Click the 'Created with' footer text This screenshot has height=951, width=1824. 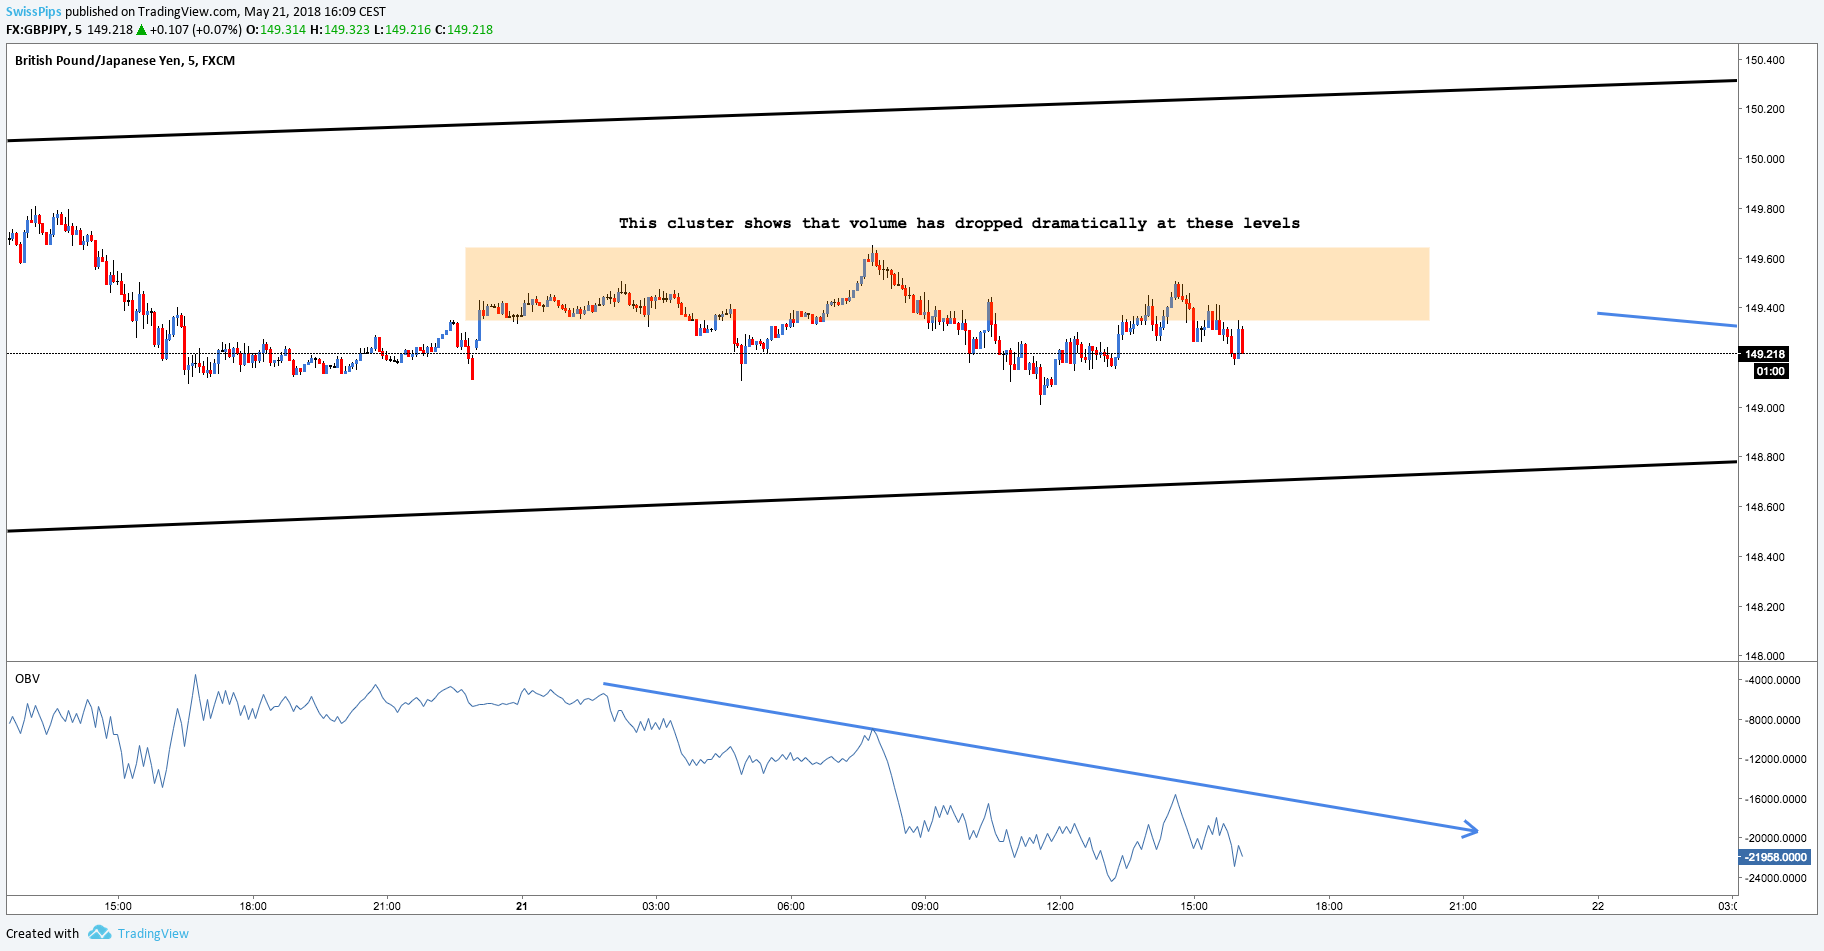42,934
